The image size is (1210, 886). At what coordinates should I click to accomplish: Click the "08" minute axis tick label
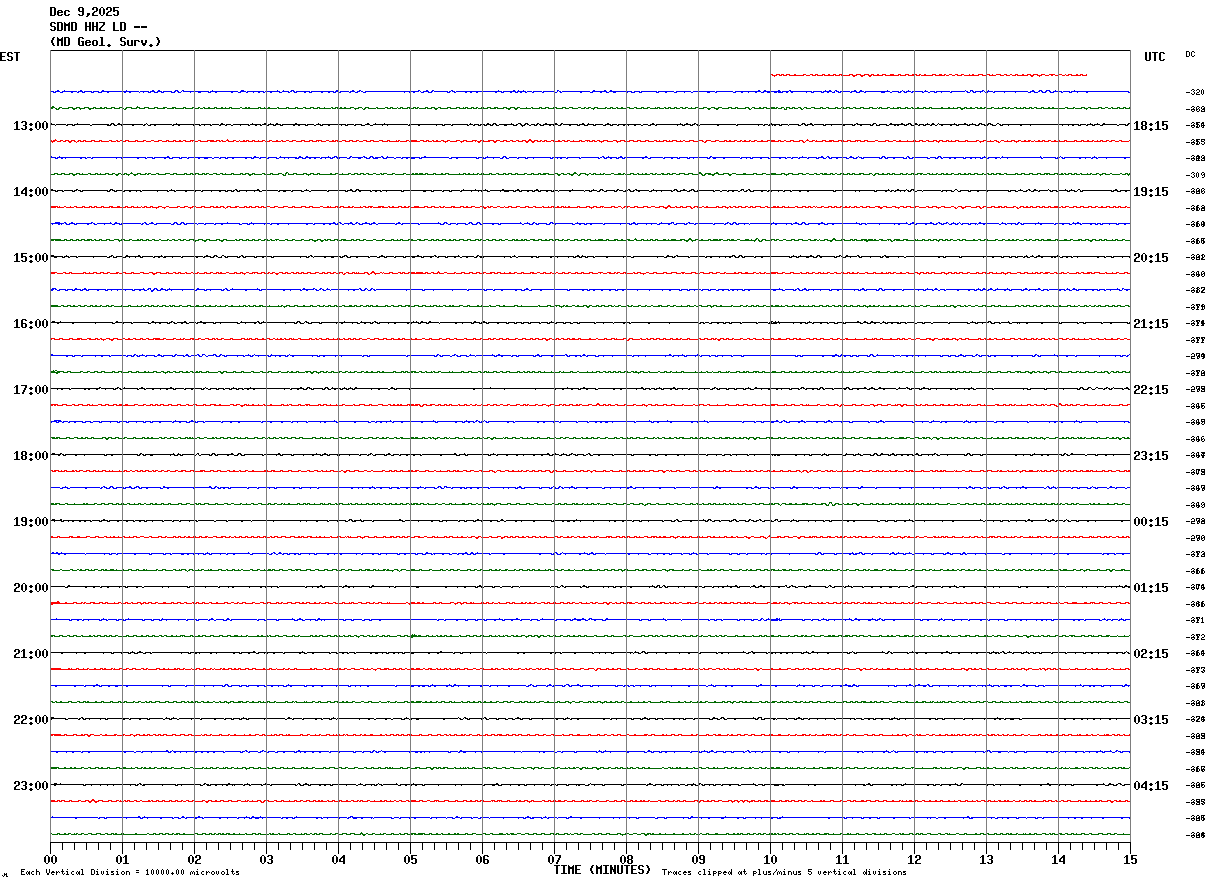point(627,860)
